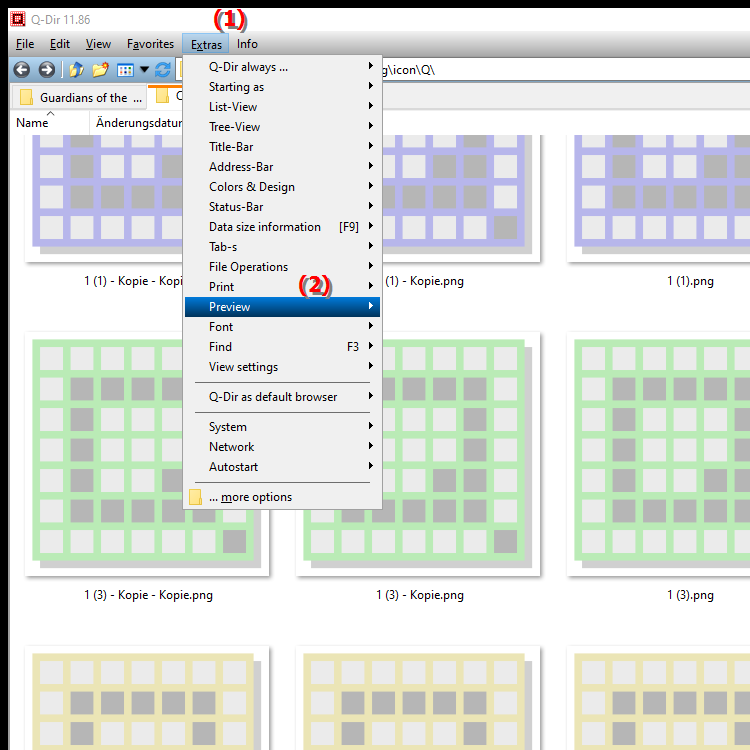Click the folder up one level icon
The height and width of the screenshot is (750, 750).
[76, 70]
